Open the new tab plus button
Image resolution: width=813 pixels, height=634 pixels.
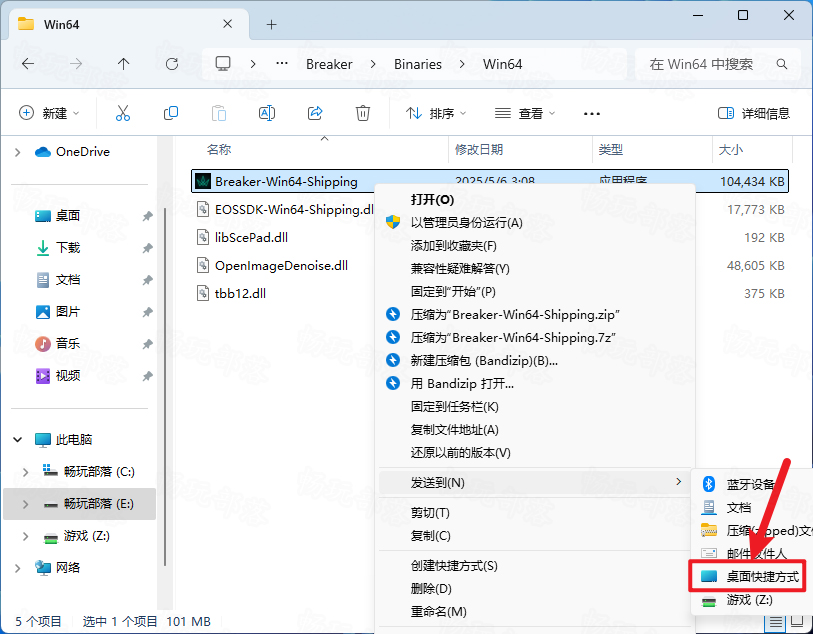[x=271, y=24]
